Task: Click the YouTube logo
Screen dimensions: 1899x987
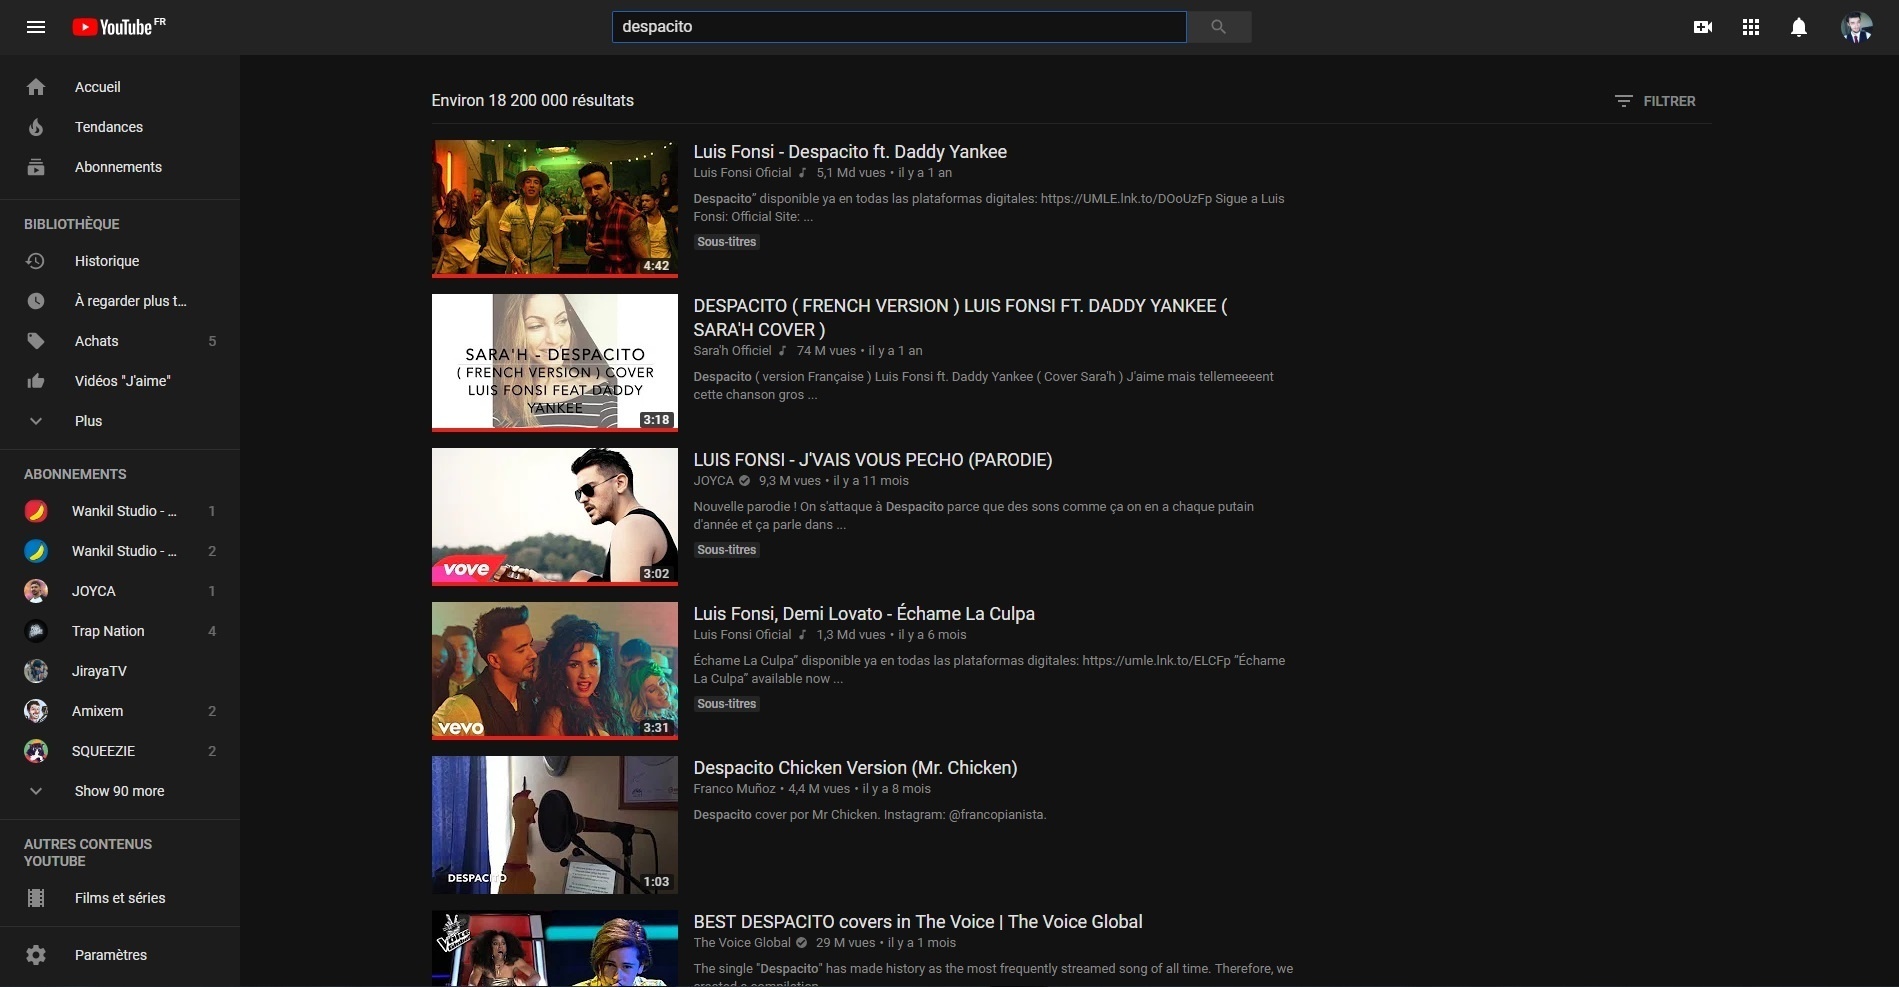Action: (x=118, y=27)
